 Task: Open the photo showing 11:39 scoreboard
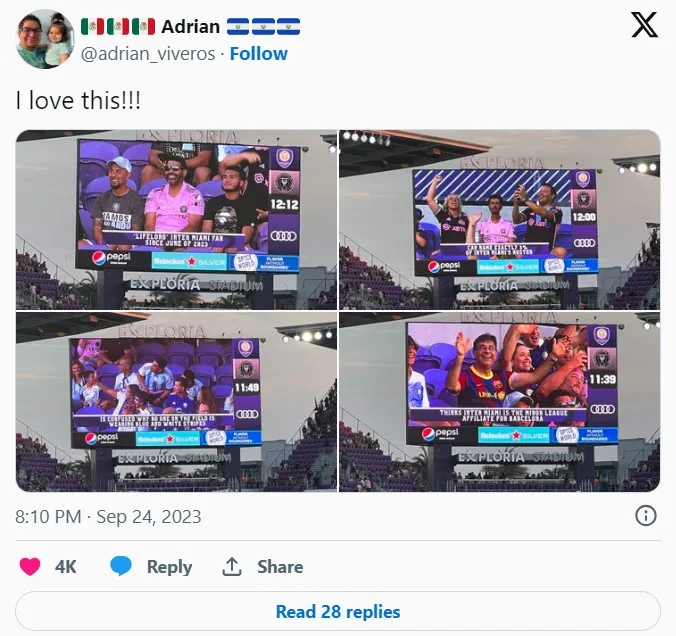(500, 402)
